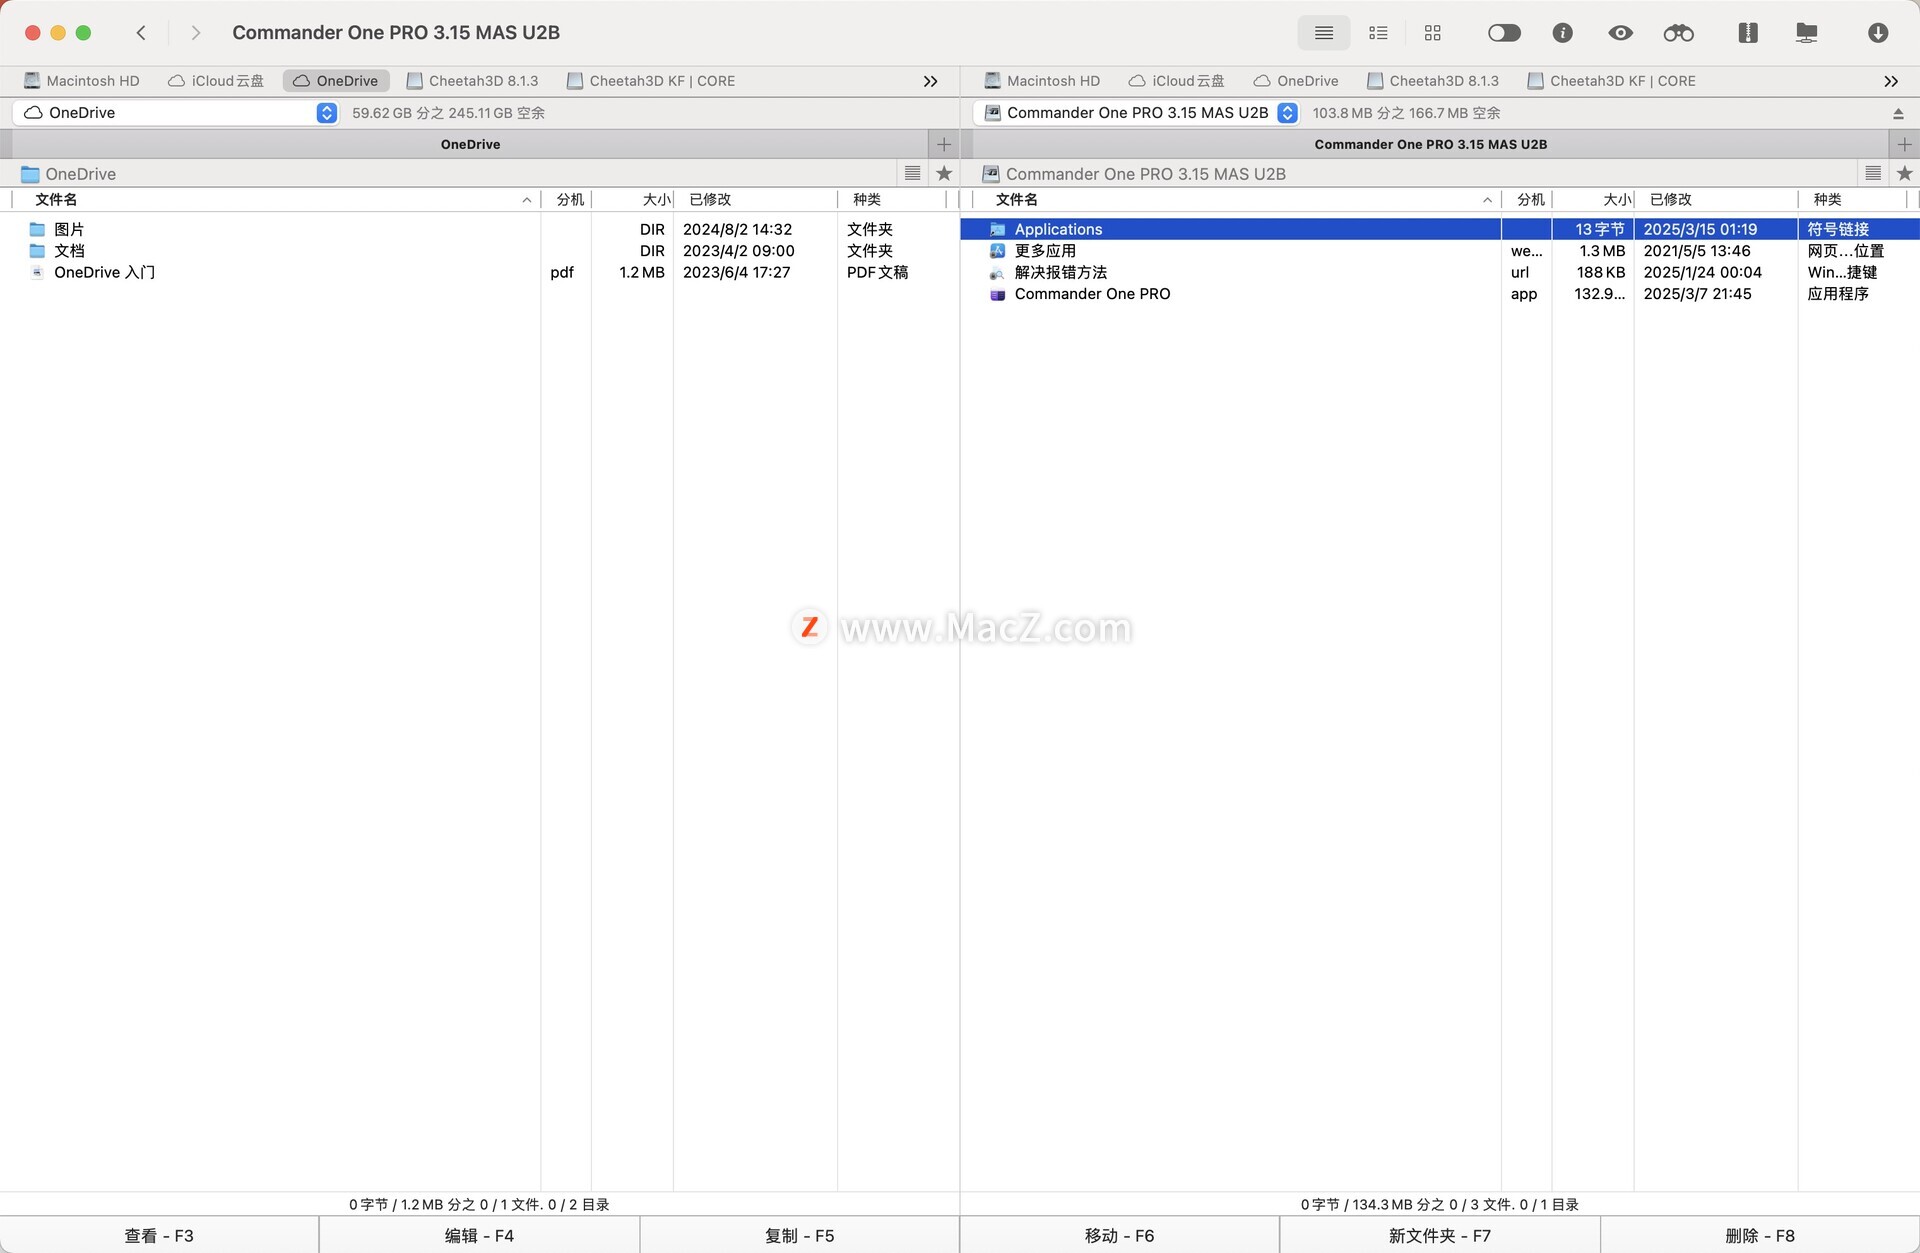Image resolution: width=1920 pixels, height=1253 pixels.
Task: Select the 更多应用 file
Action: pos(1440,251)
